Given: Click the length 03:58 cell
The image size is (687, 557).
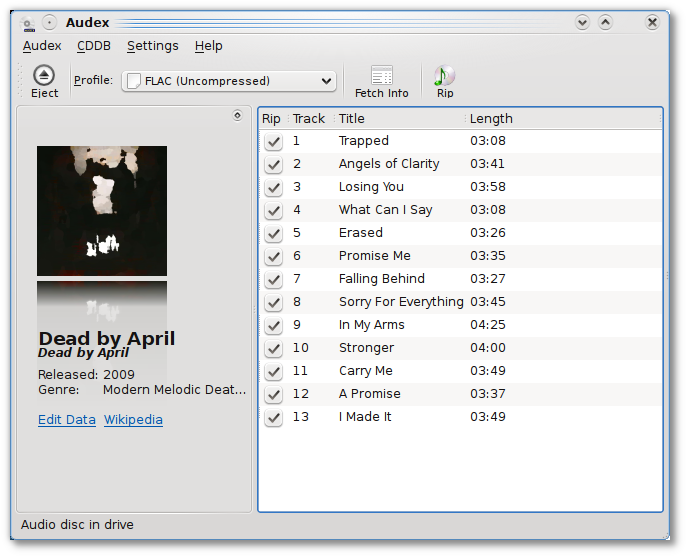Looking at the screenshot, I should point(488,187).
